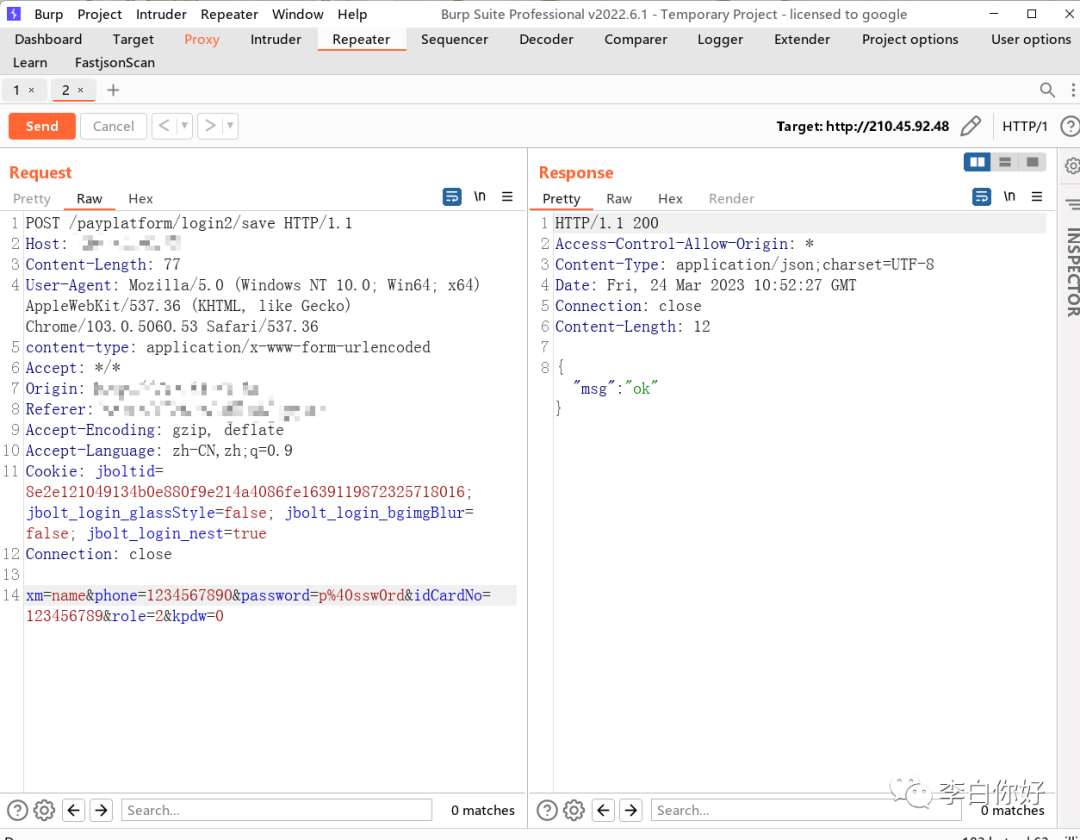
Task: Open the Repeater tab options kebab menu
Action: point(1072,90)
